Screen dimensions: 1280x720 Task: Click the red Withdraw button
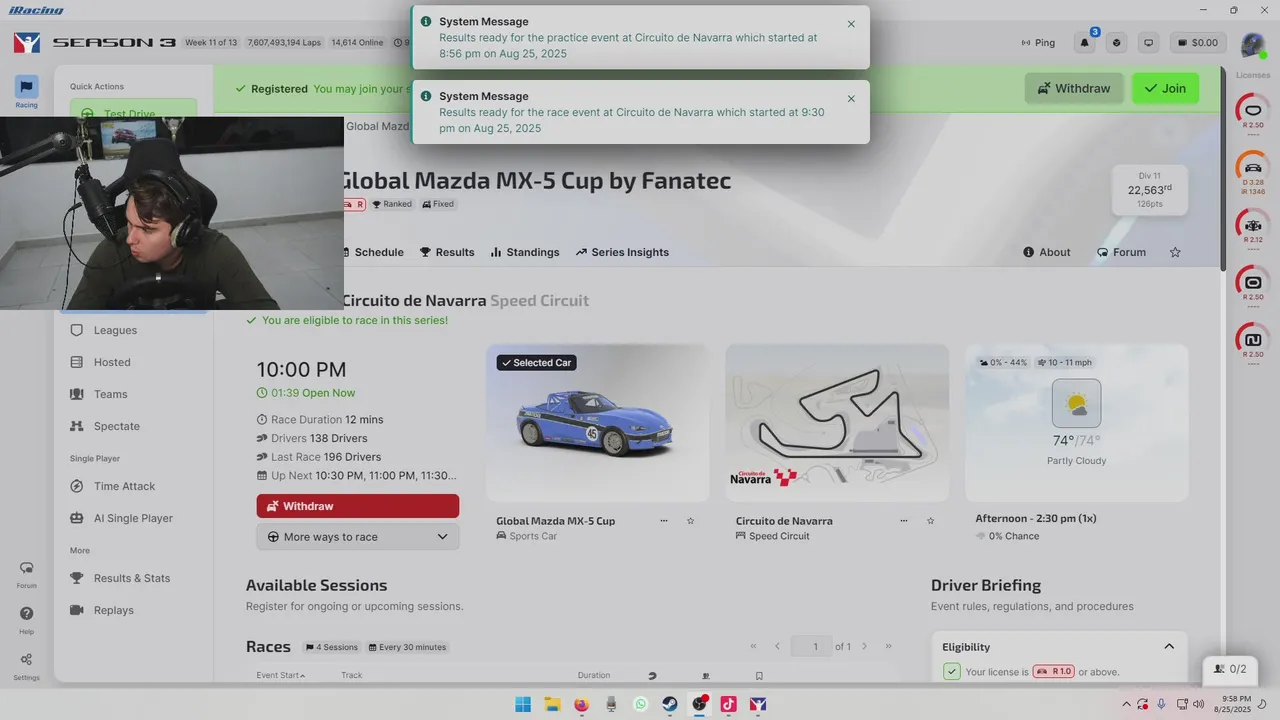358,506
